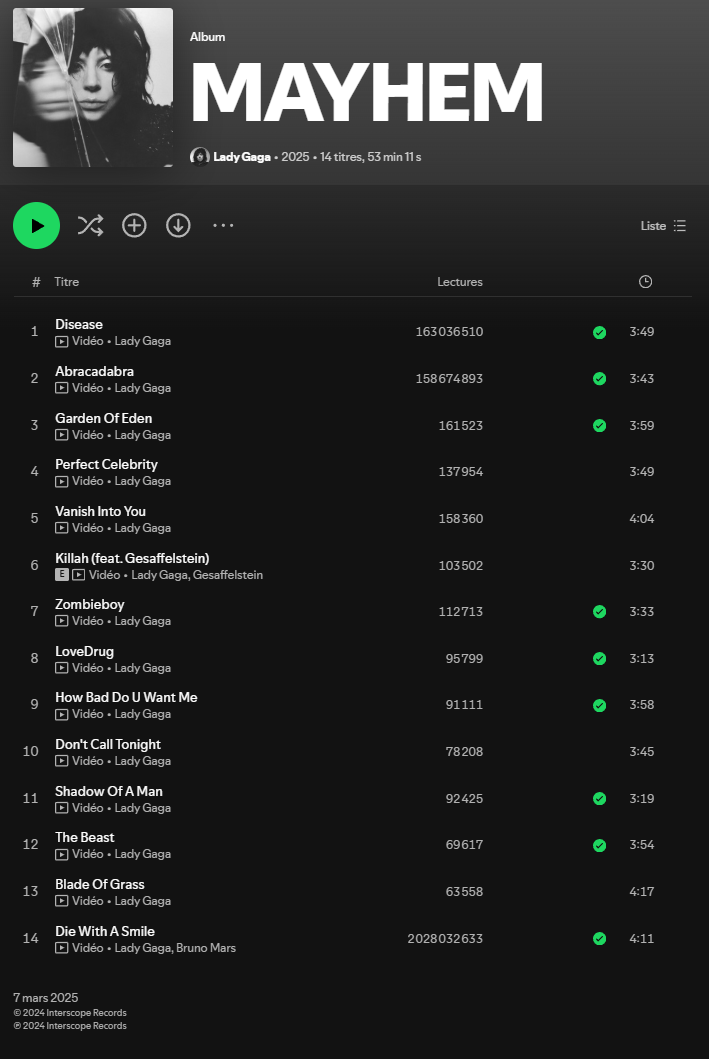Click the video icon under How Bad Do U Want Me

(61, 715)
